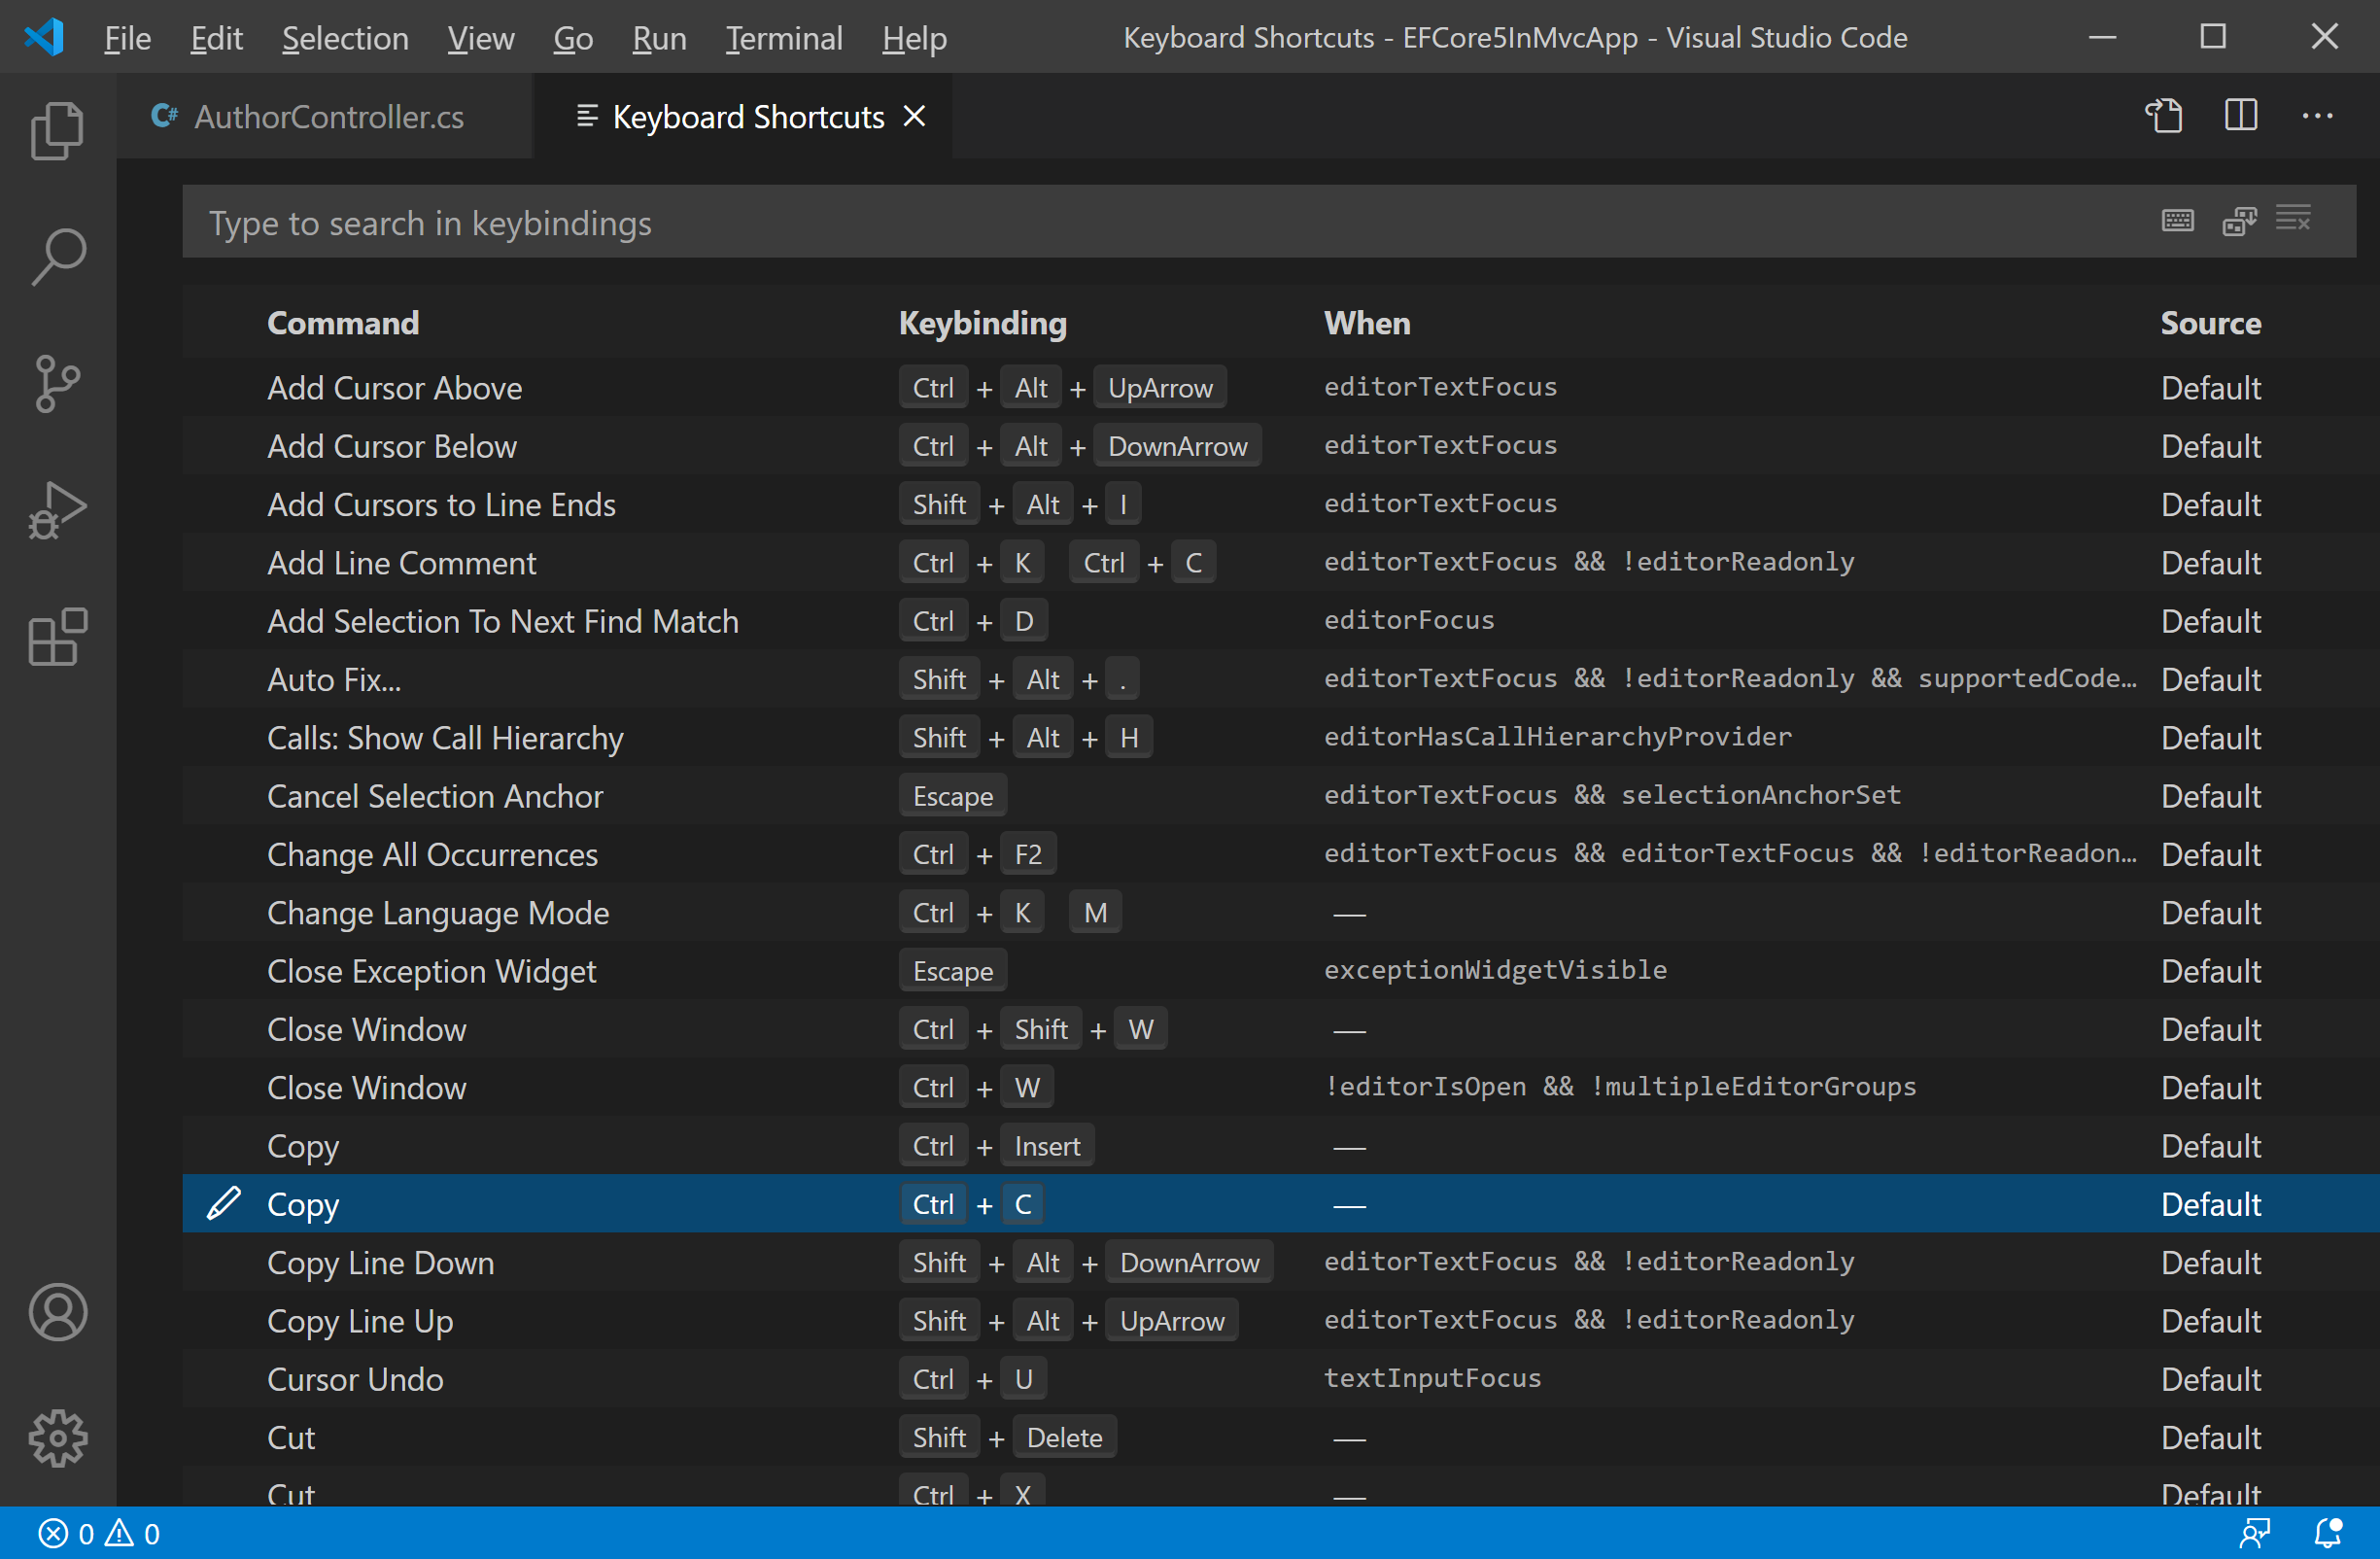Open the Extensions panel
The height and width of the screenshot is (1559, 2380).
pyautogui.click(x=57, y=635)
